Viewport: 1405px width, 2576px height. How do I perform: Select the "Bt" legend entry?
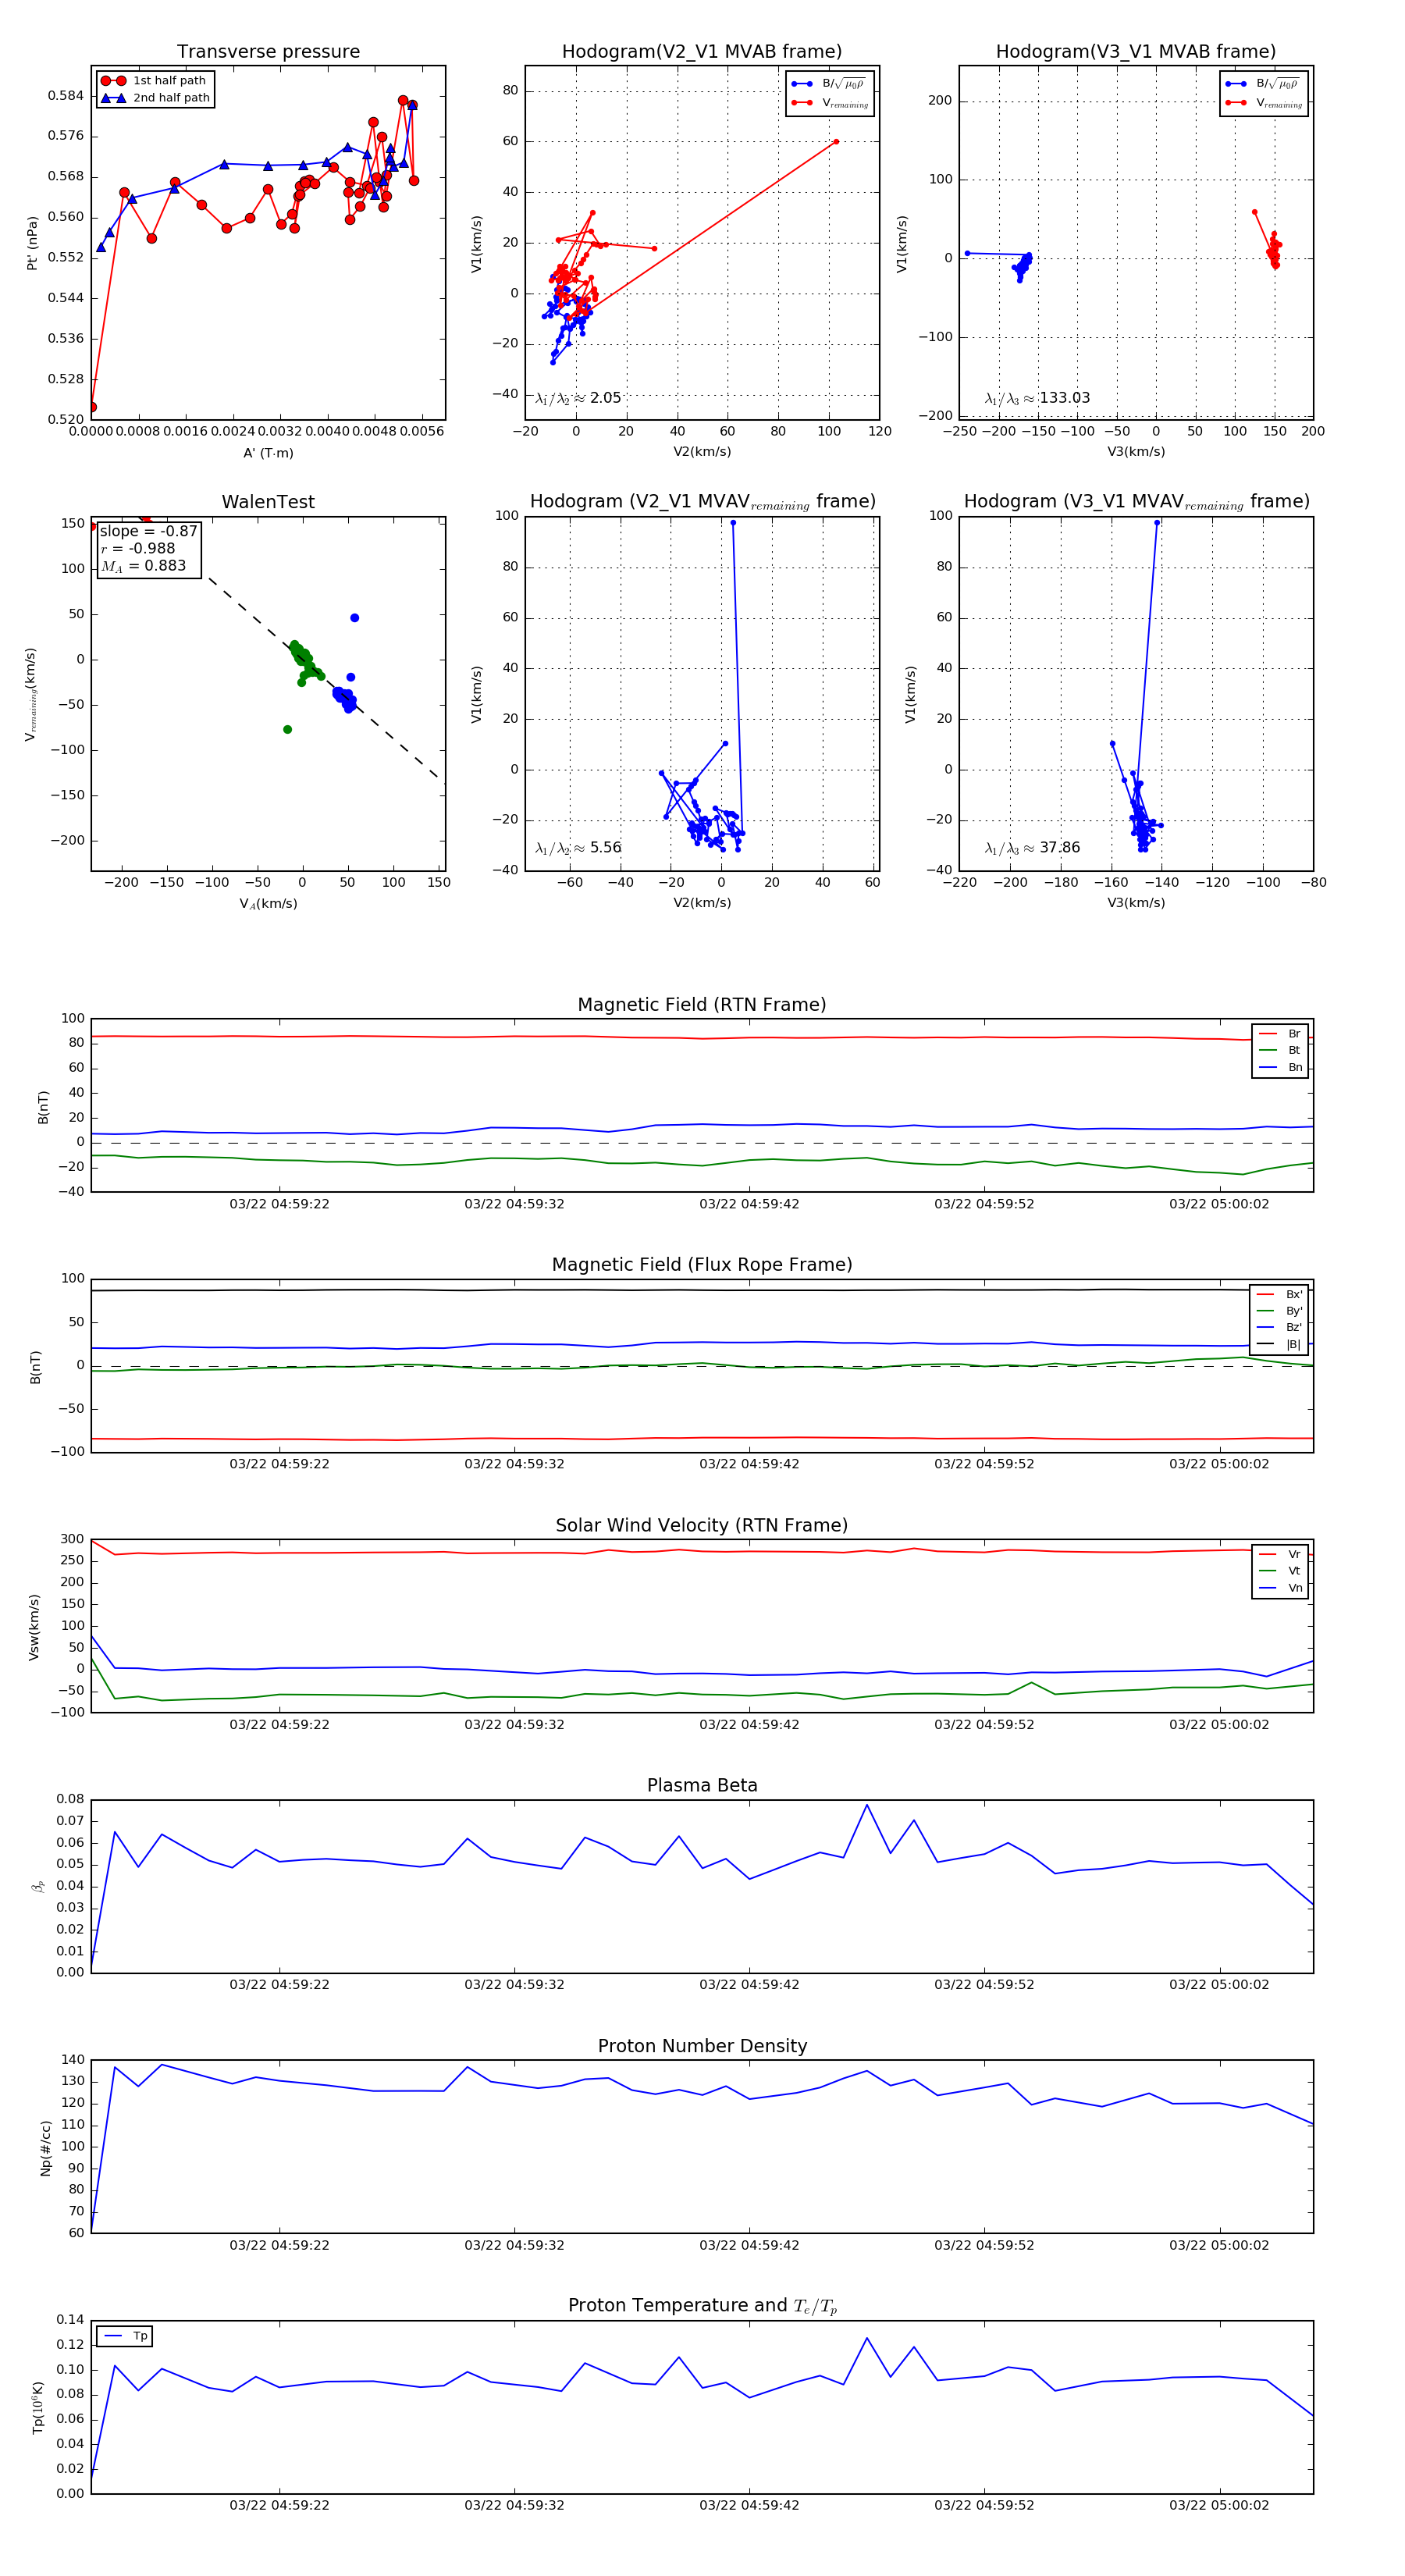[1280, 1051]
